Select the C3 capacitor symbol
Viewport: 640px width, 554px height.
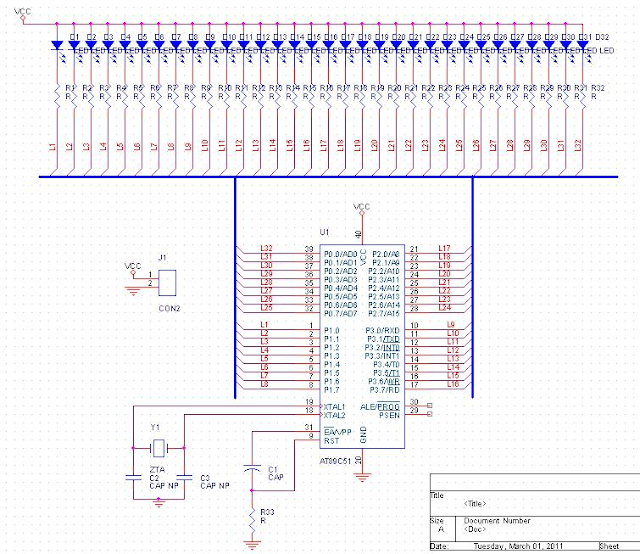(184, 477)
